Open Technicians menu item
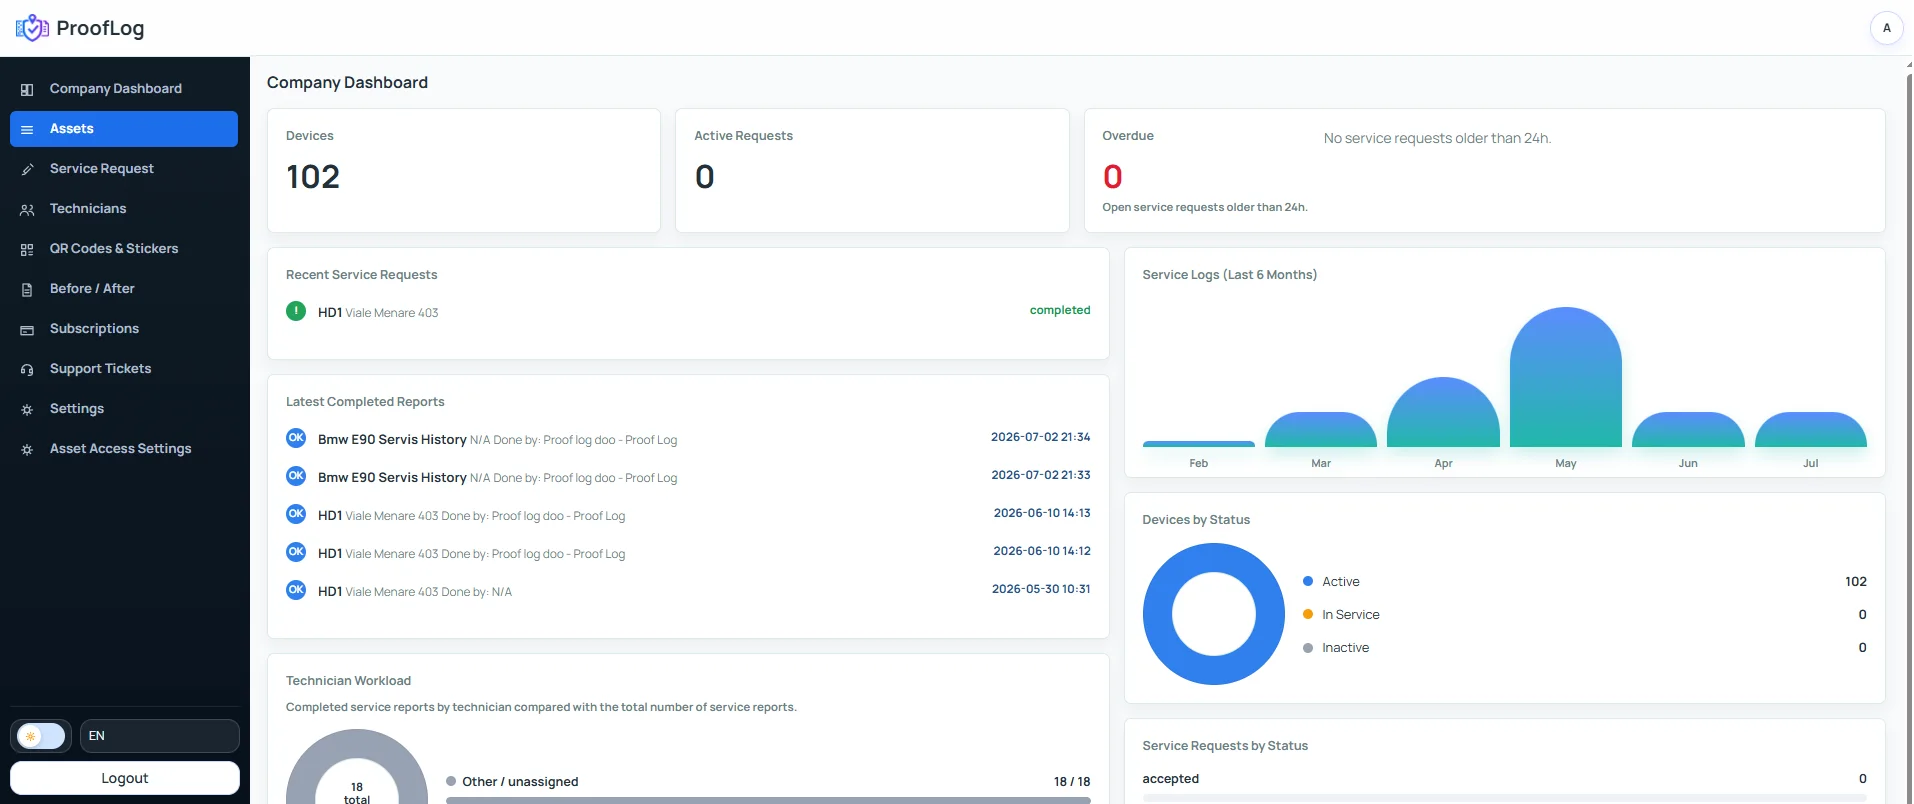1914x804 pixels. click(124, 209)
